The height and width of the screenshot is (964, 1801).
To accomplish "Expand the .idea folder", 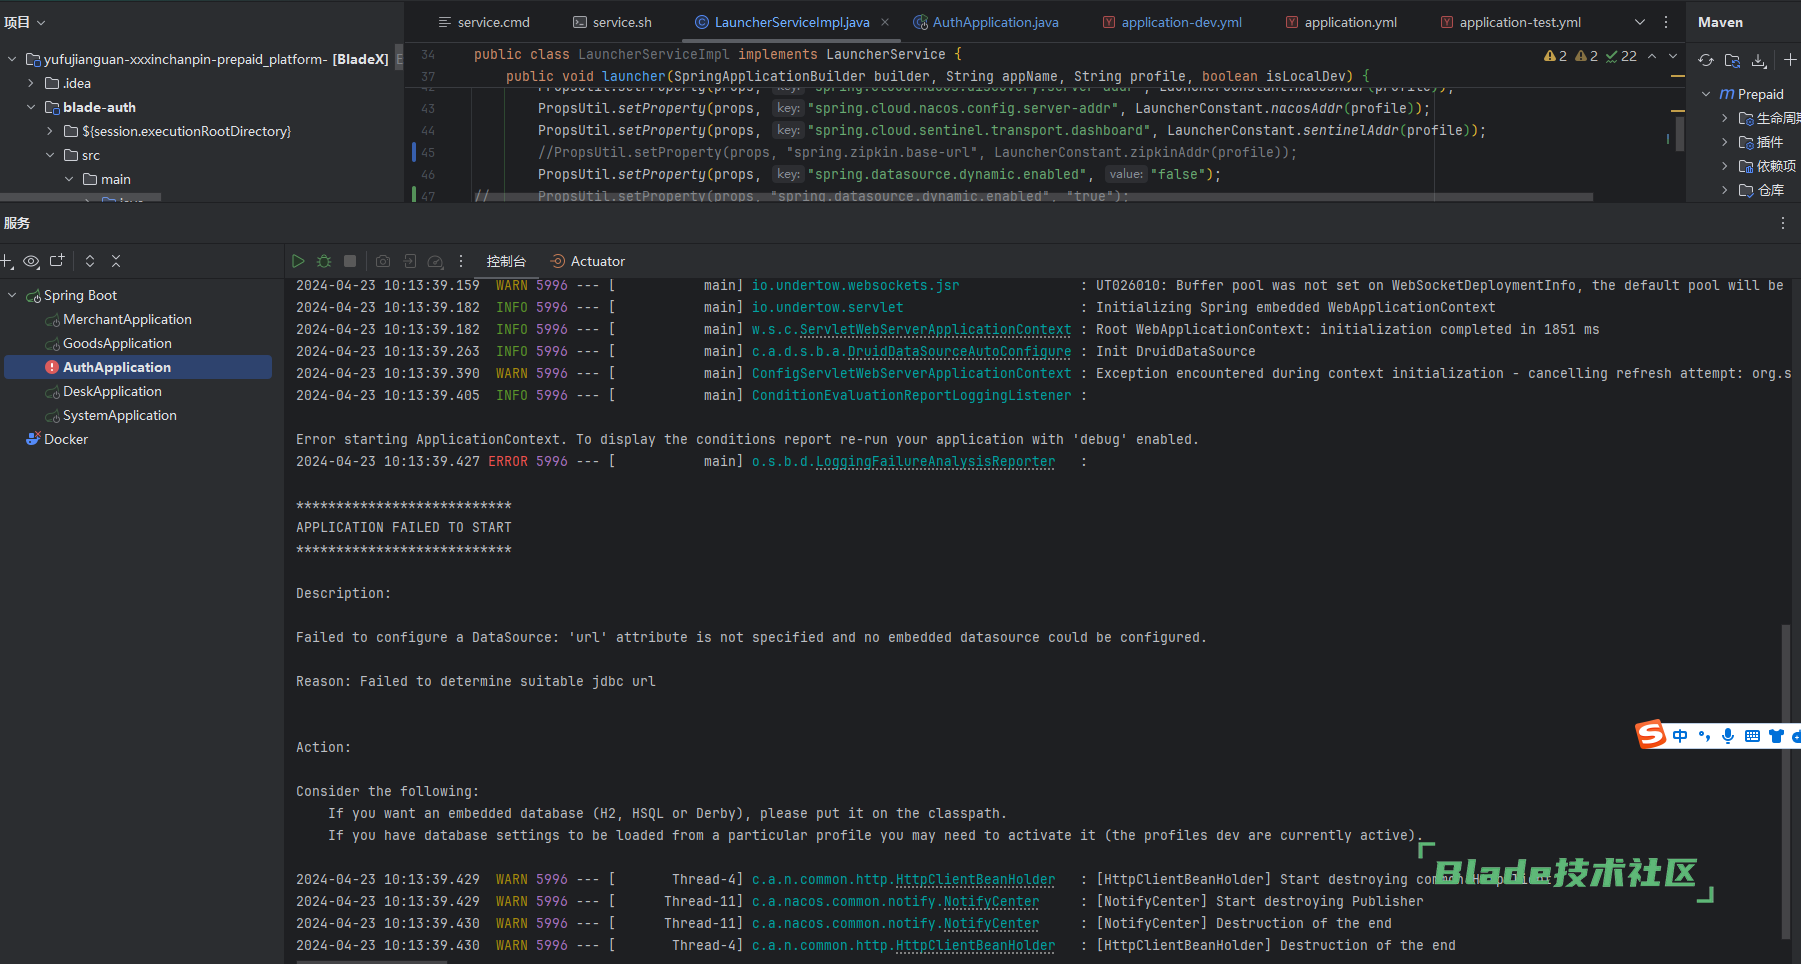I will click(x=31, y=83).
